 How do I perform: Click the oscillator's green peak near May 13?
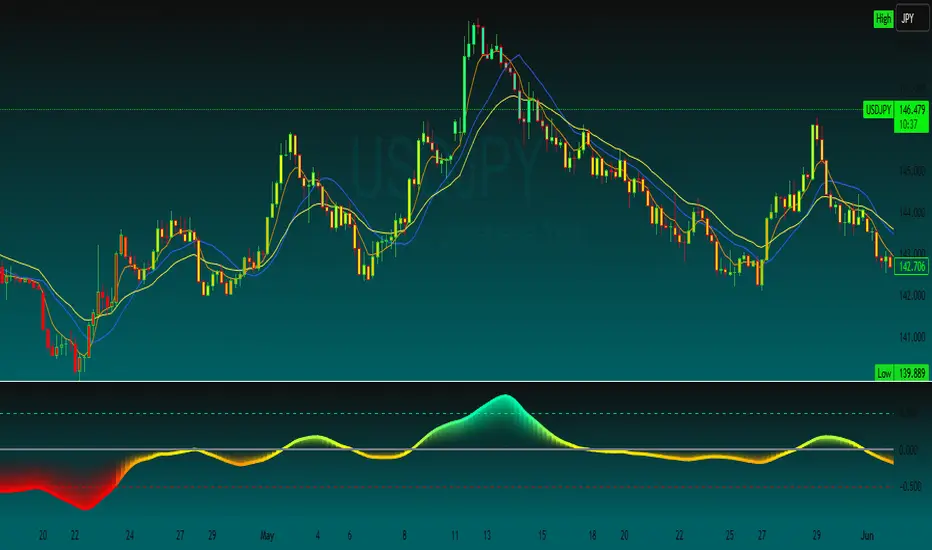tap(505, 397)
